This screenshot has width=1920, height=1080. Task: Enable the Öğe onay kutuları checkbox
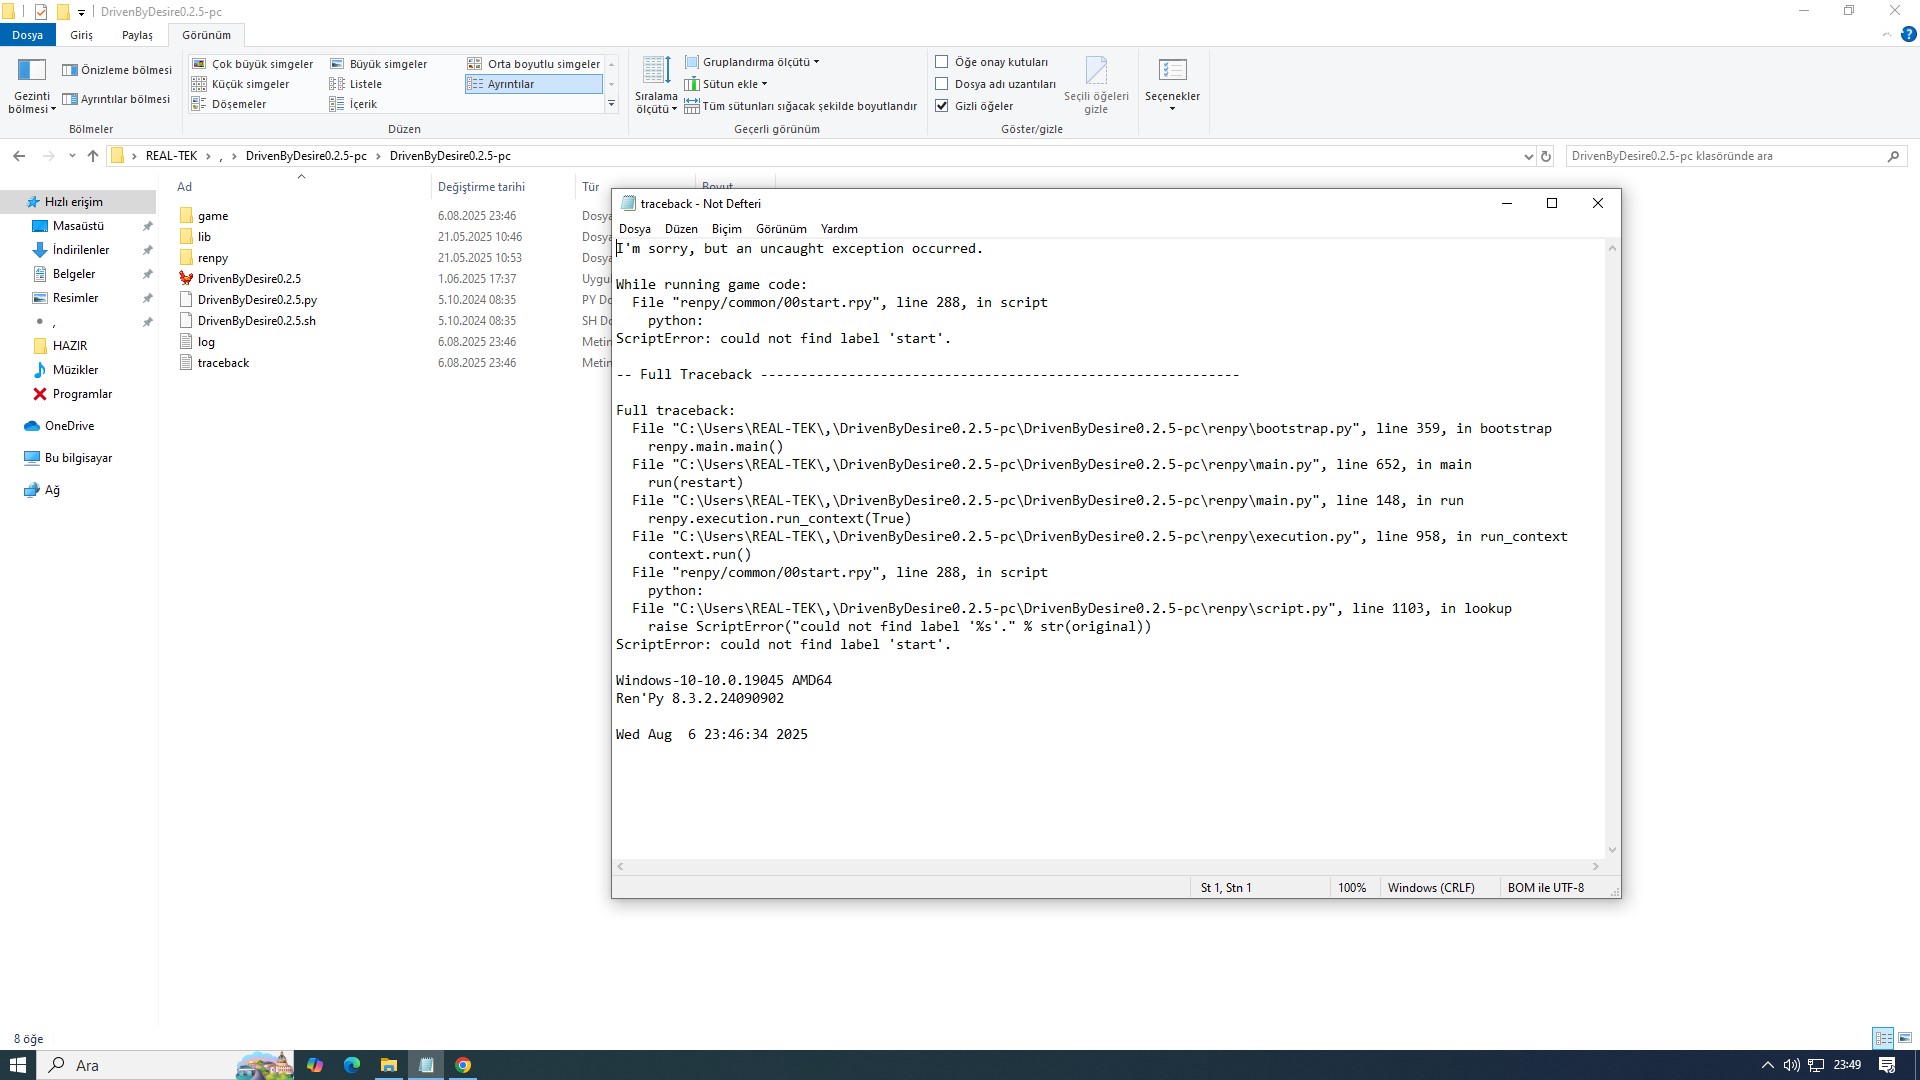(x=942, y=62)
